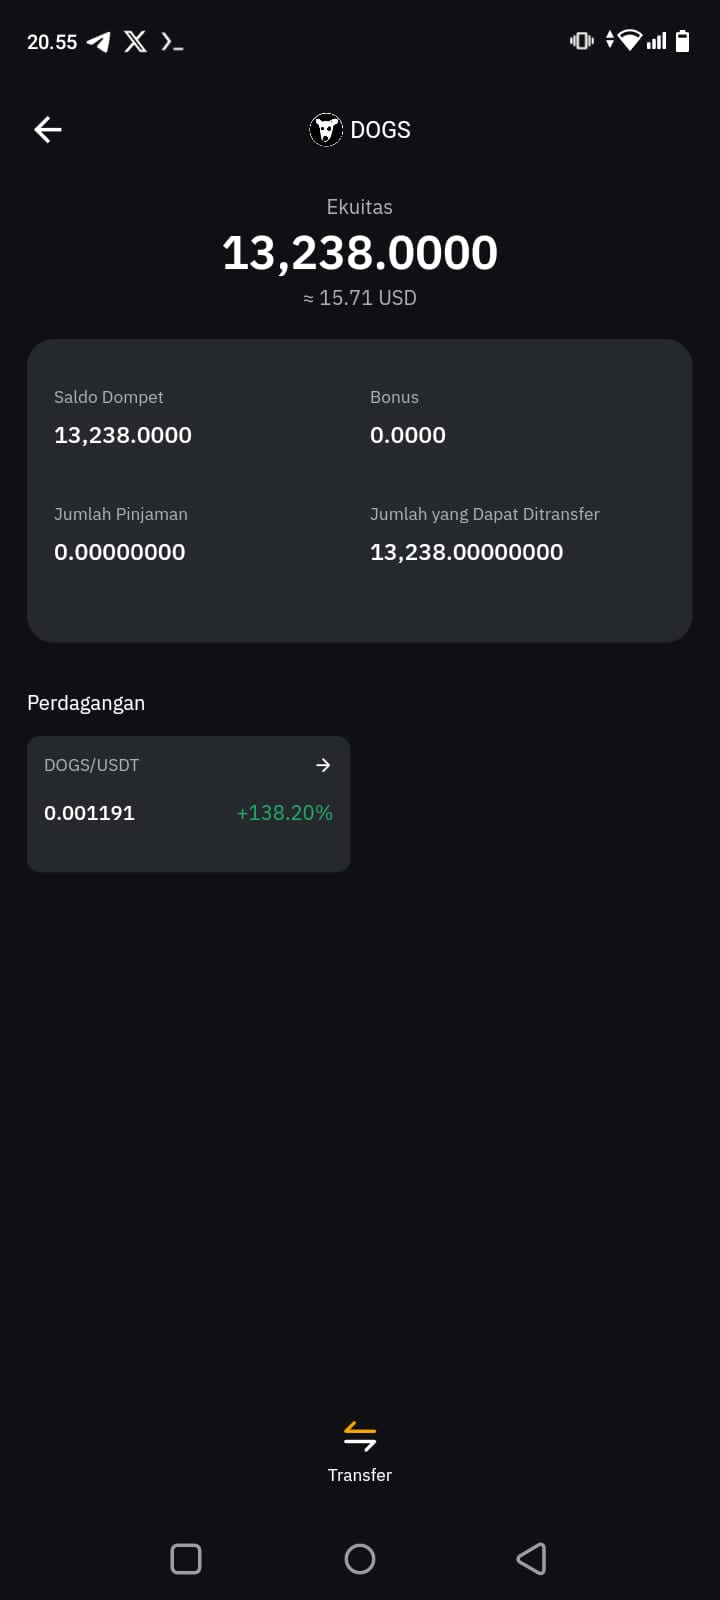The height and width of the screenshot is (1600, 720).
Task: Tap the Transfer label at bottom
Action: (x=360, y=1475)
